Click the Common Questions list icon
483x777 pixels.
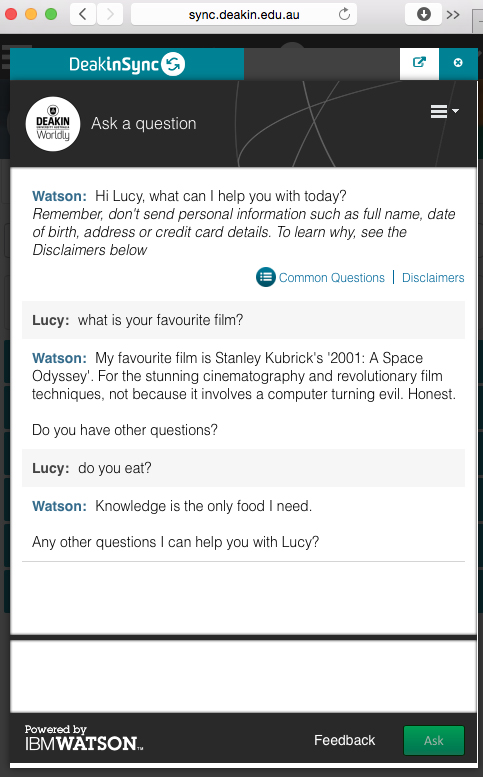coord(266,277)
